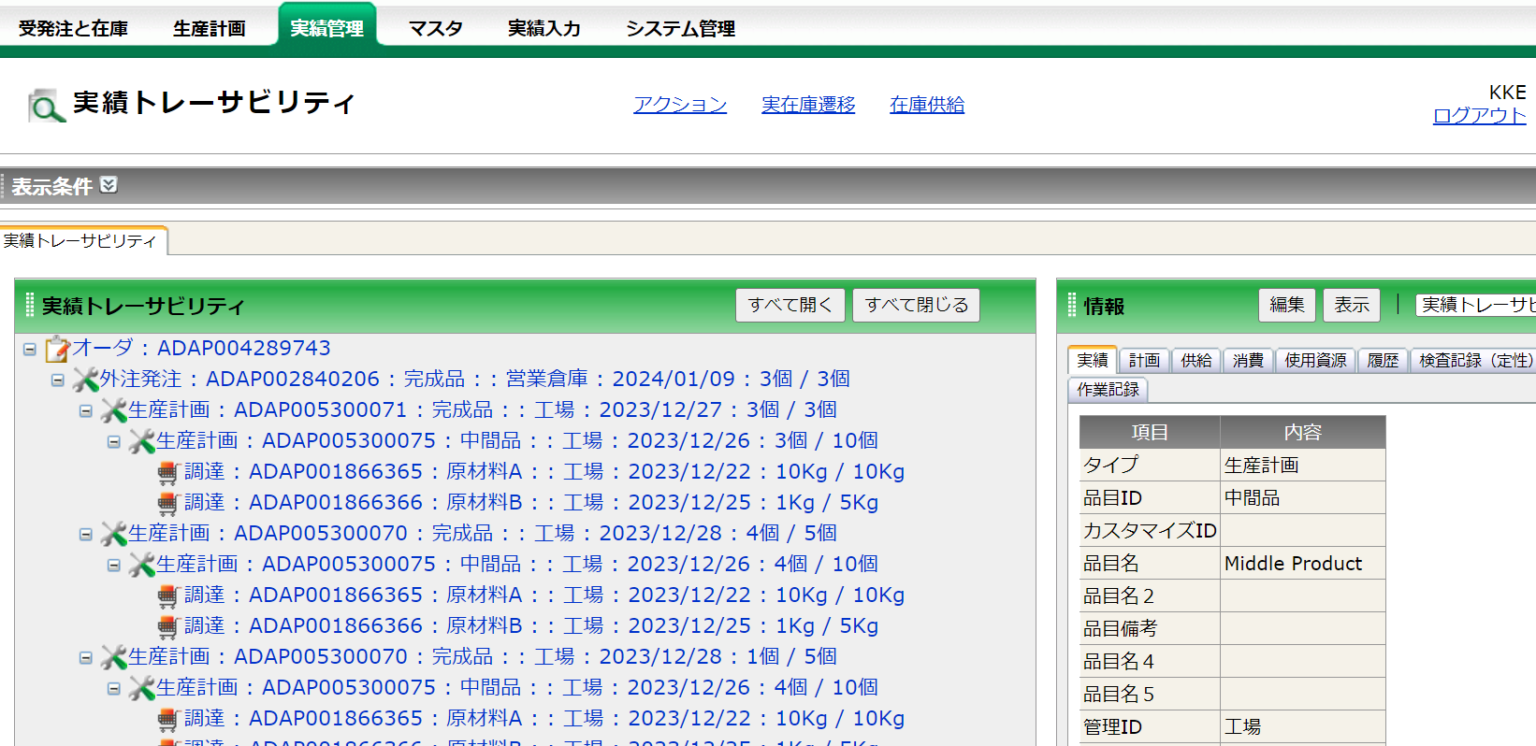Collapse the 表示条件 section chevron

[x=108, y=185]
